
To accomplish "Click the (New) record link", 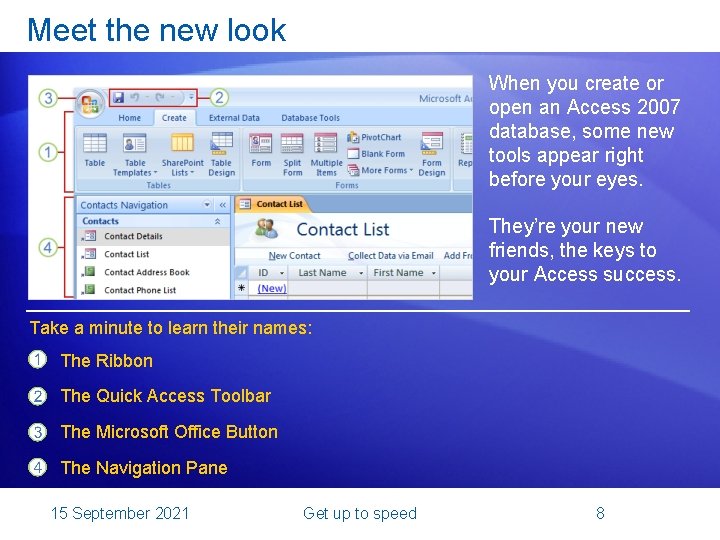I will click(272, 288).
